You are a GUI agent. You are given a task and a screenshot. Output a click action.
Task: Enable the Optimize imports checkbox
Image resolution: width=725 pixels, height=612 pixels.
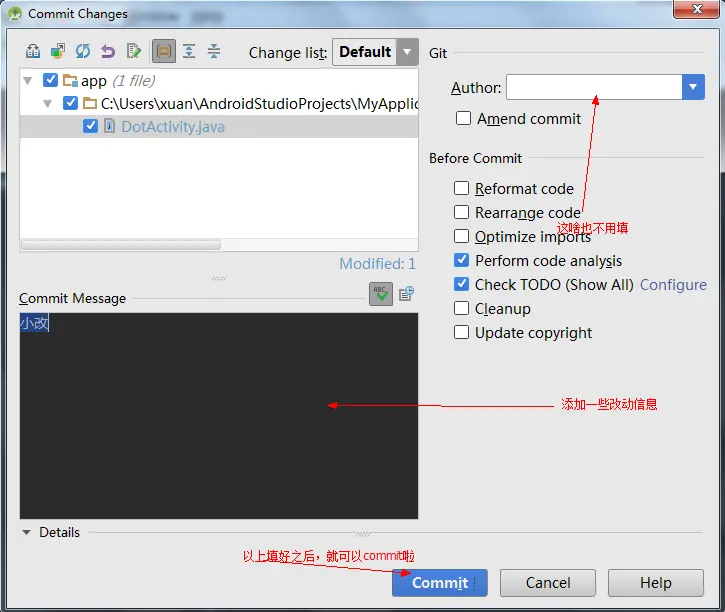point(461,236)
